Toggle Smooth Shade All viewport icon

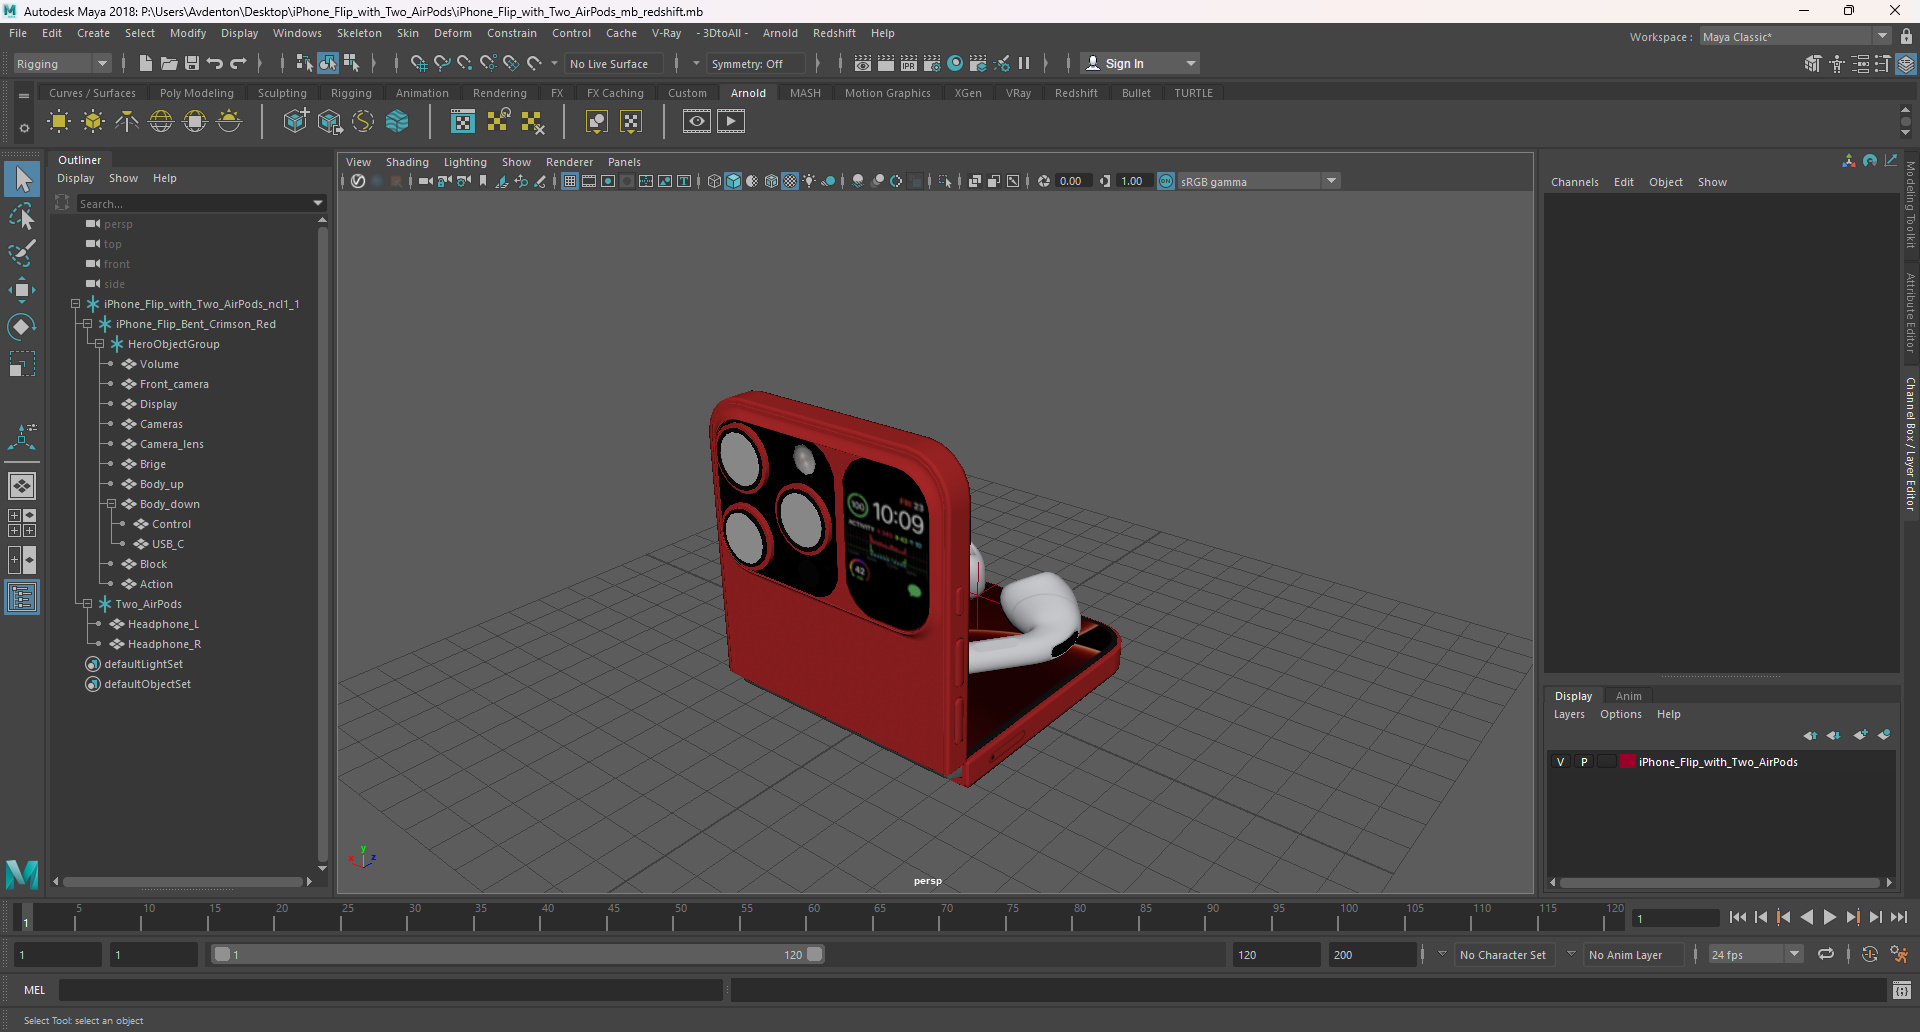[733, 181]
